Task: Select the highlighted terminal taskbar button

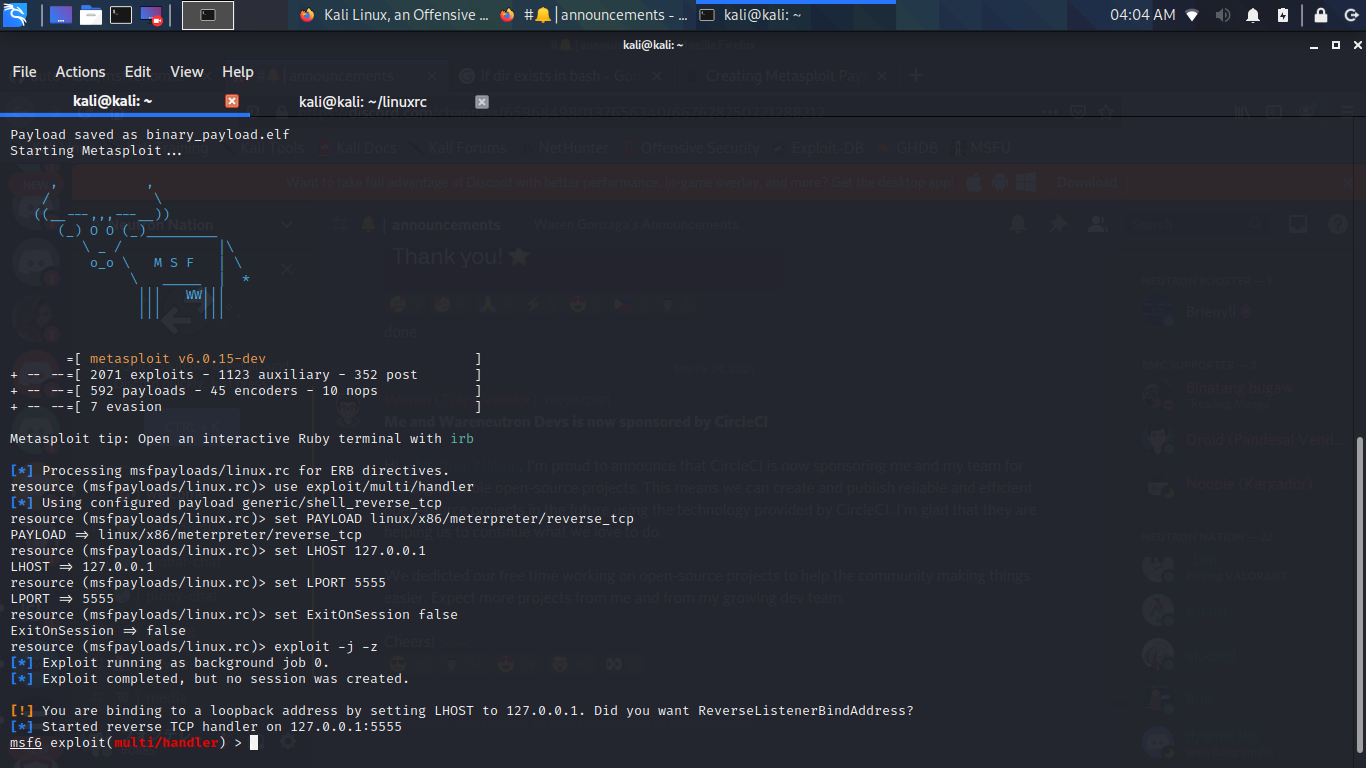Action: (208, 15)
